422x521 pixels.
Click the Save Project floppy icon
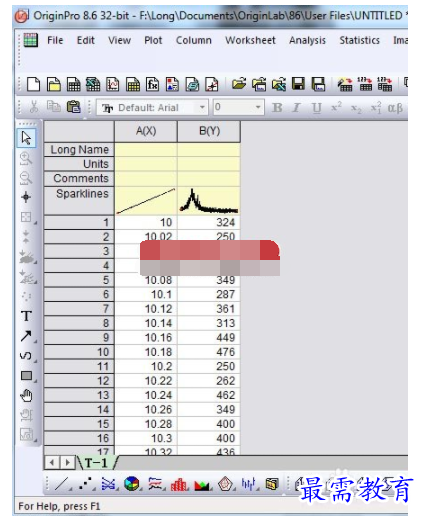click(x=298, y=84)
